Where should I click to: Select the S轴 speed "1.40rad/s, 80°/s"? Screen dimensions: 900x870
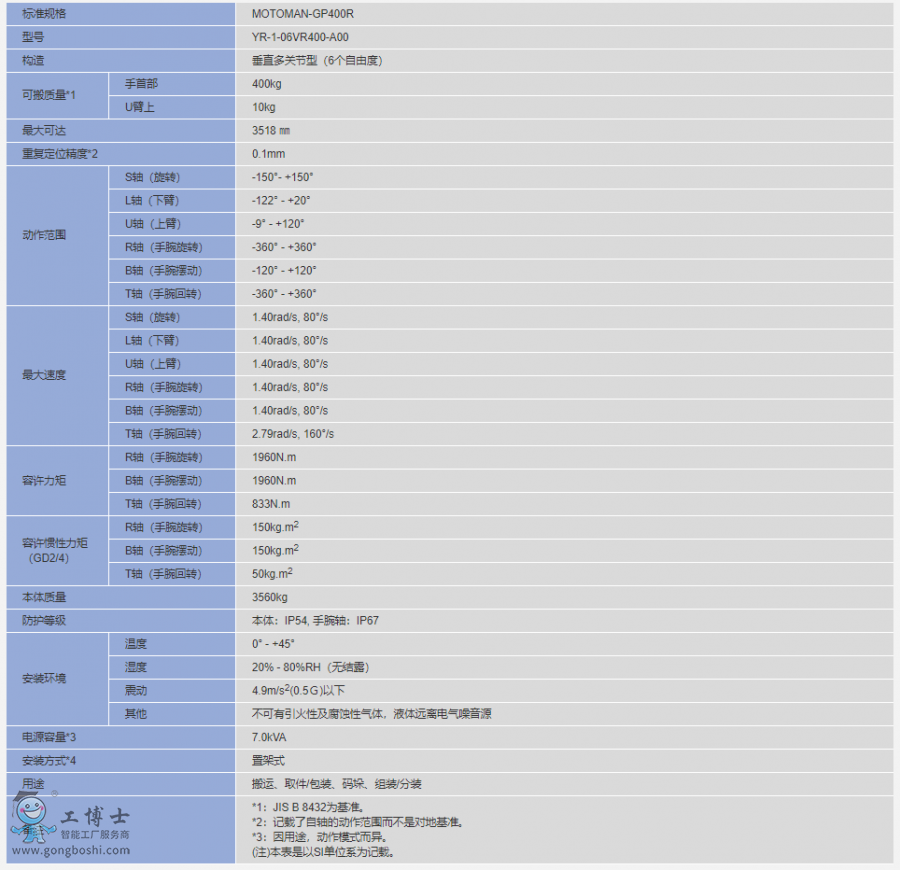[x=290, y=317]
